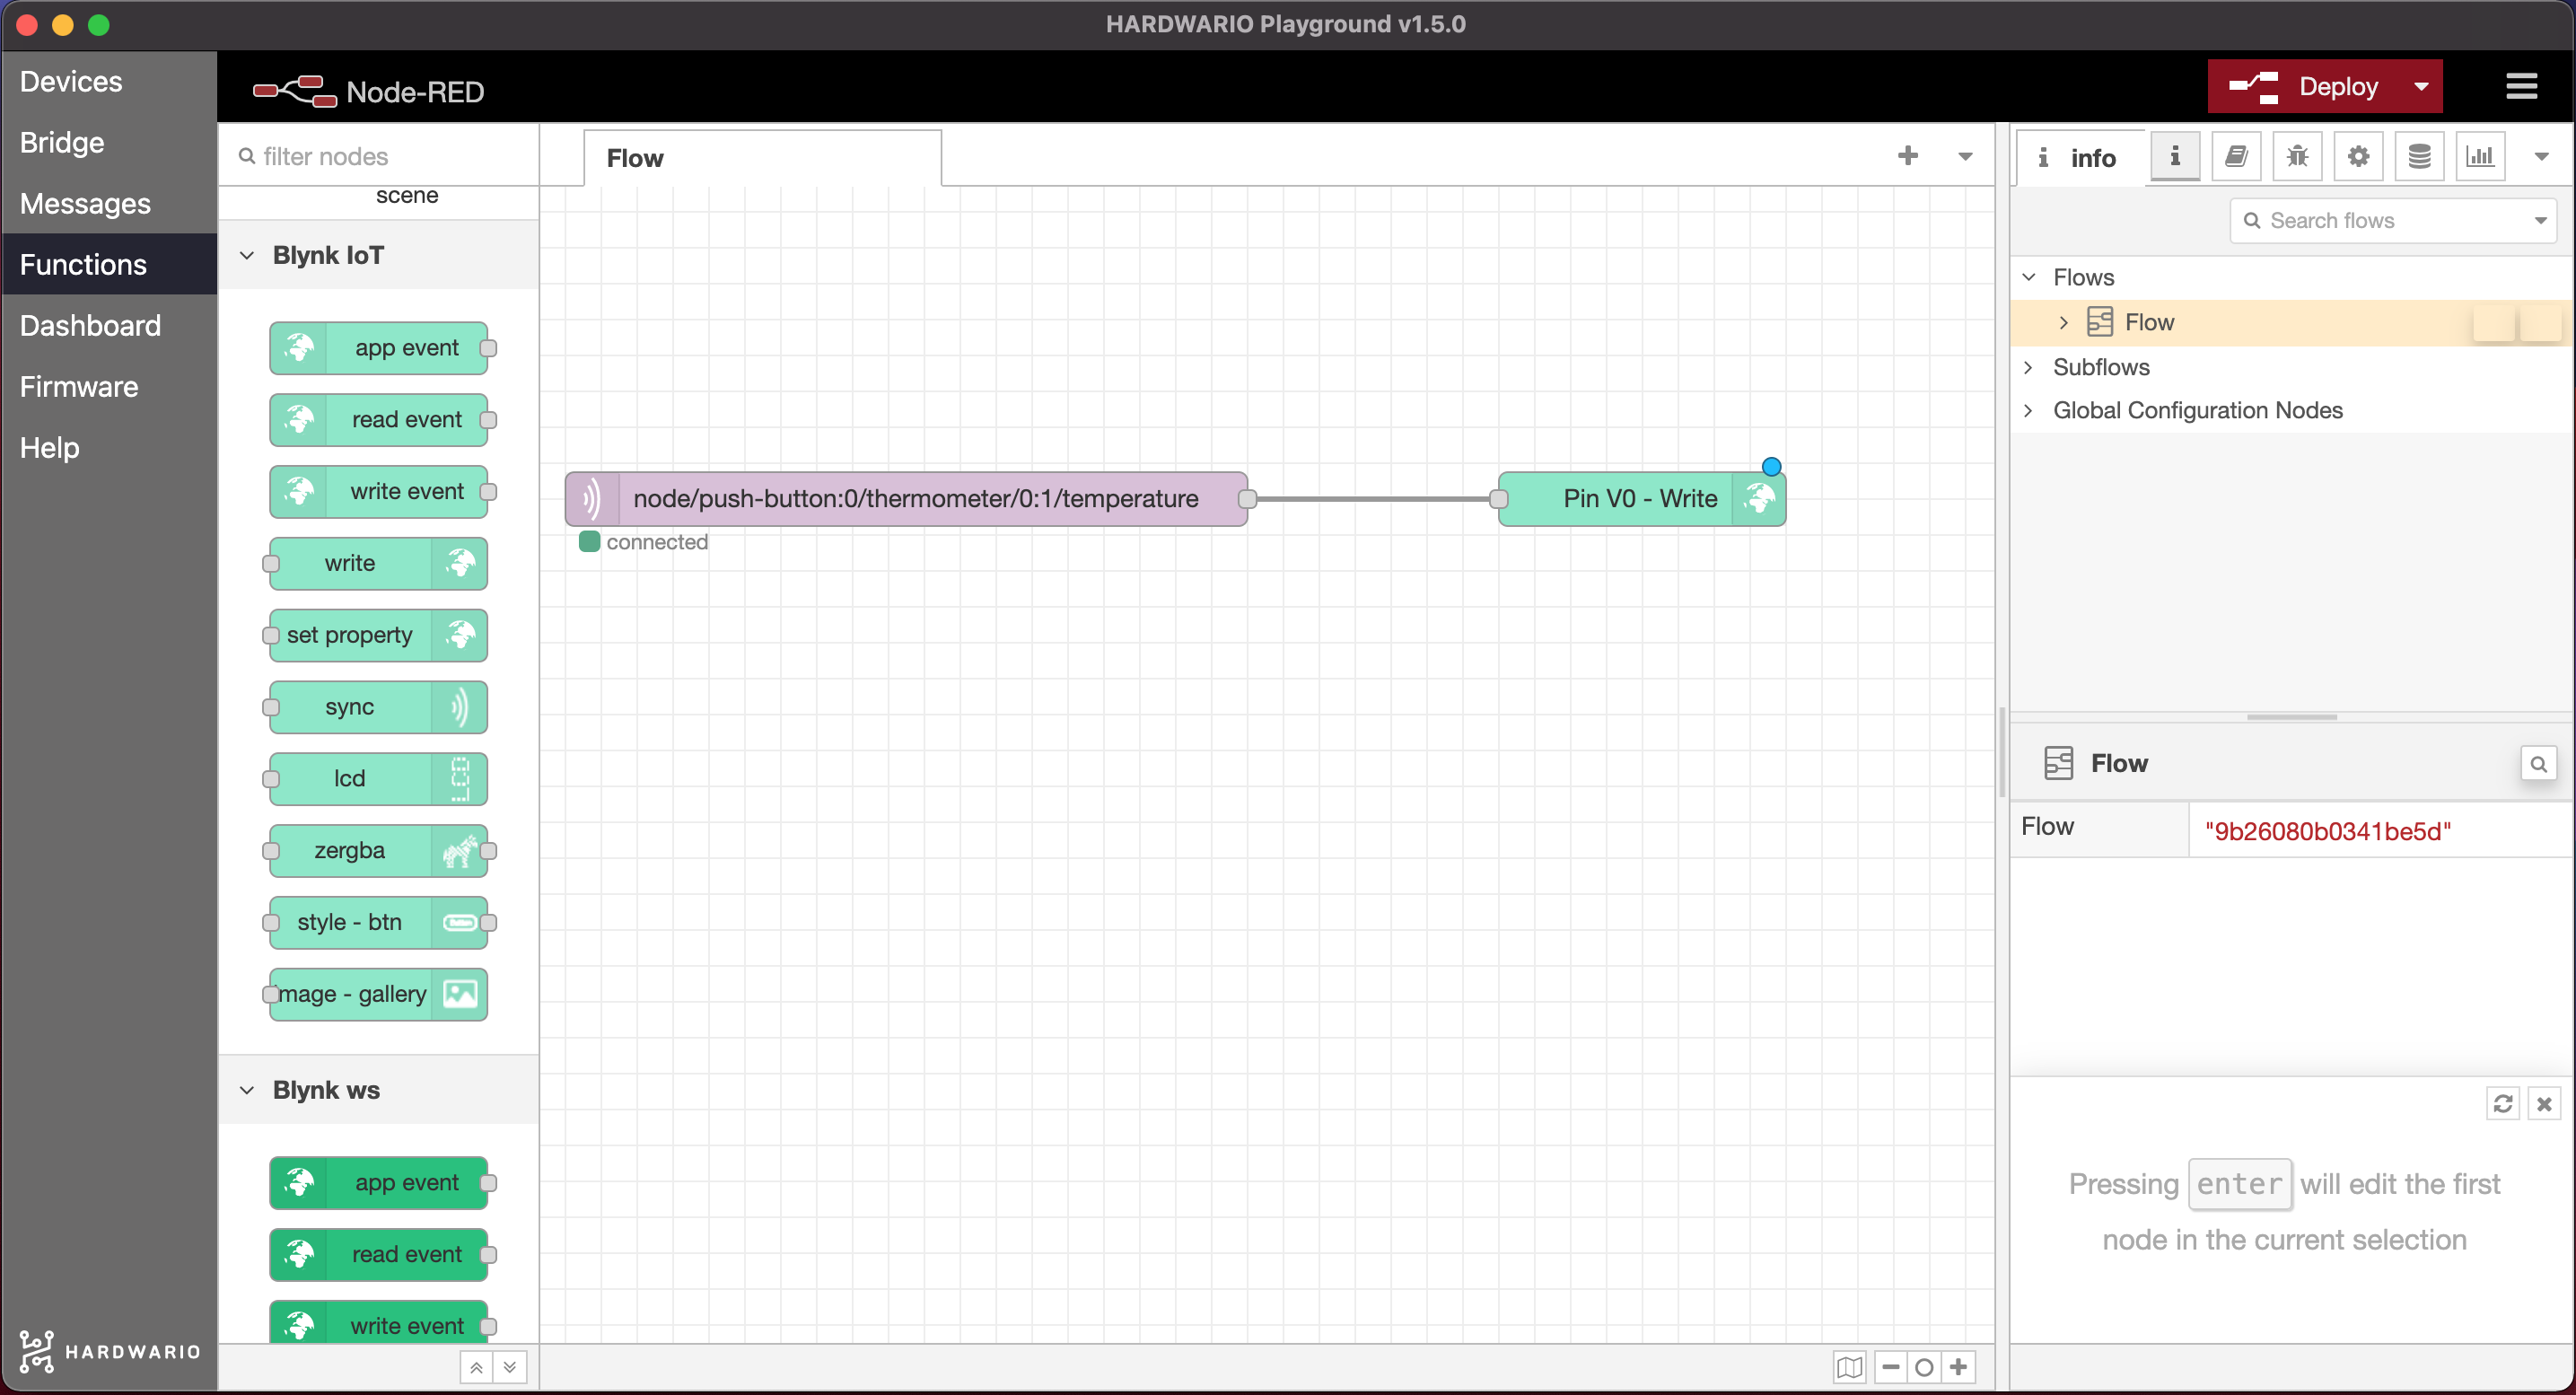Select the Pin V0 - Write node

pos(1642,499)
